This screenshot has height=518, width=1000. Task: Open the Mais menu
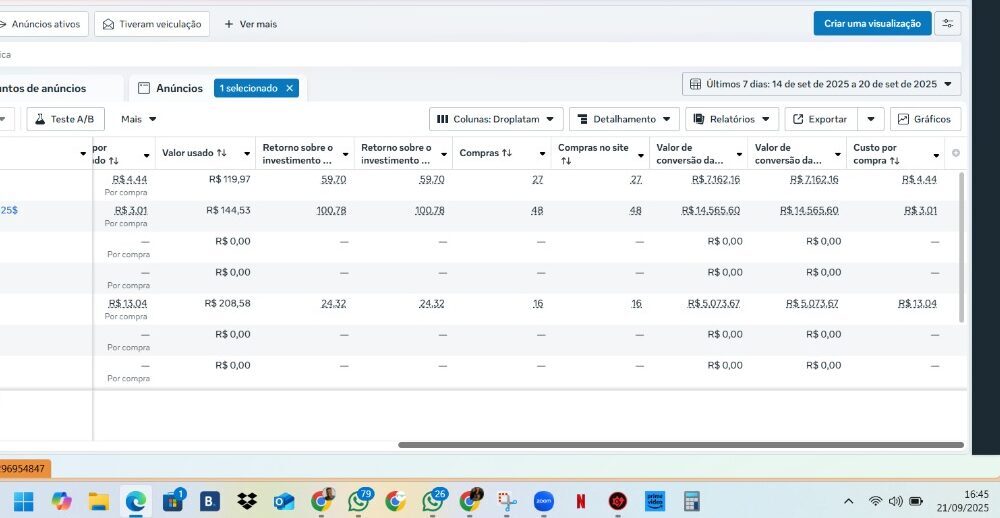coord(139,119)
